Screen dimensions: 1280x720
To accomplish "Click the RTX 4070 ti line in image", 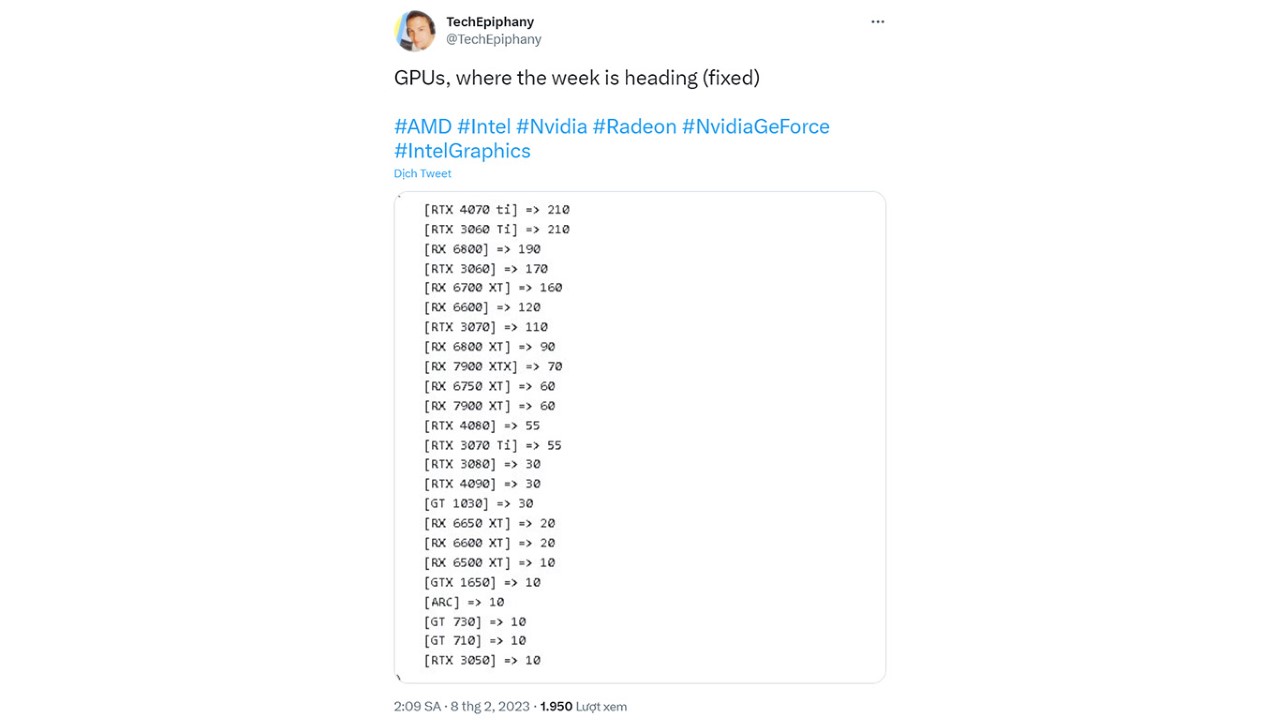I will coord(496,210).
